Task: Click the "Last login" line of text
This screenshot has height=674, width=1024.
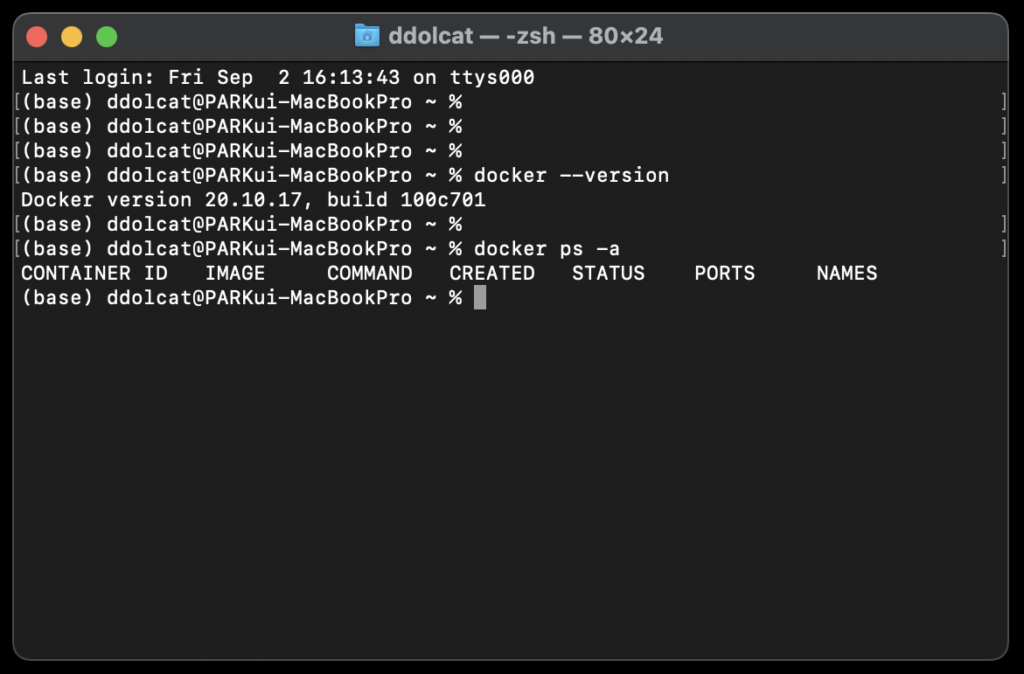Action: (x=278, y=77)
